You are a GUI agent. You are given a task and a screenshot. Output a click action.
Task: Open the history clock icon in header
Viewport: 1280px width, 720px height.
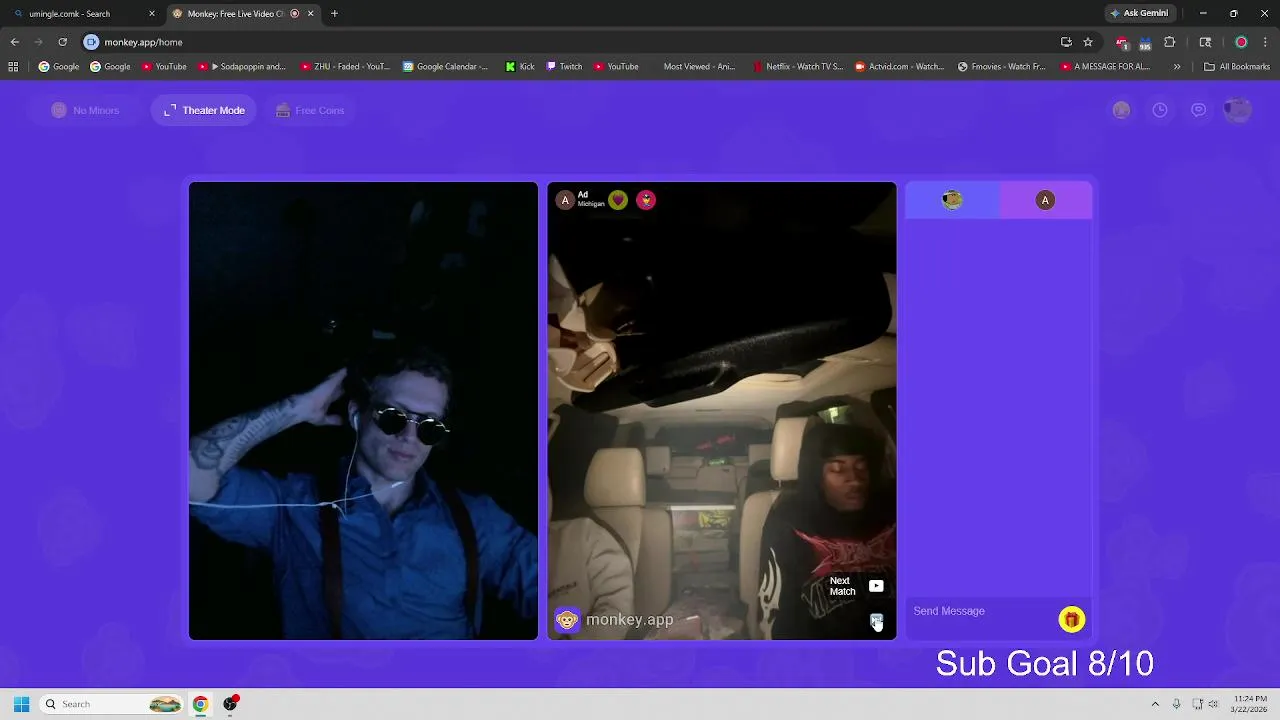point(1160,110)
